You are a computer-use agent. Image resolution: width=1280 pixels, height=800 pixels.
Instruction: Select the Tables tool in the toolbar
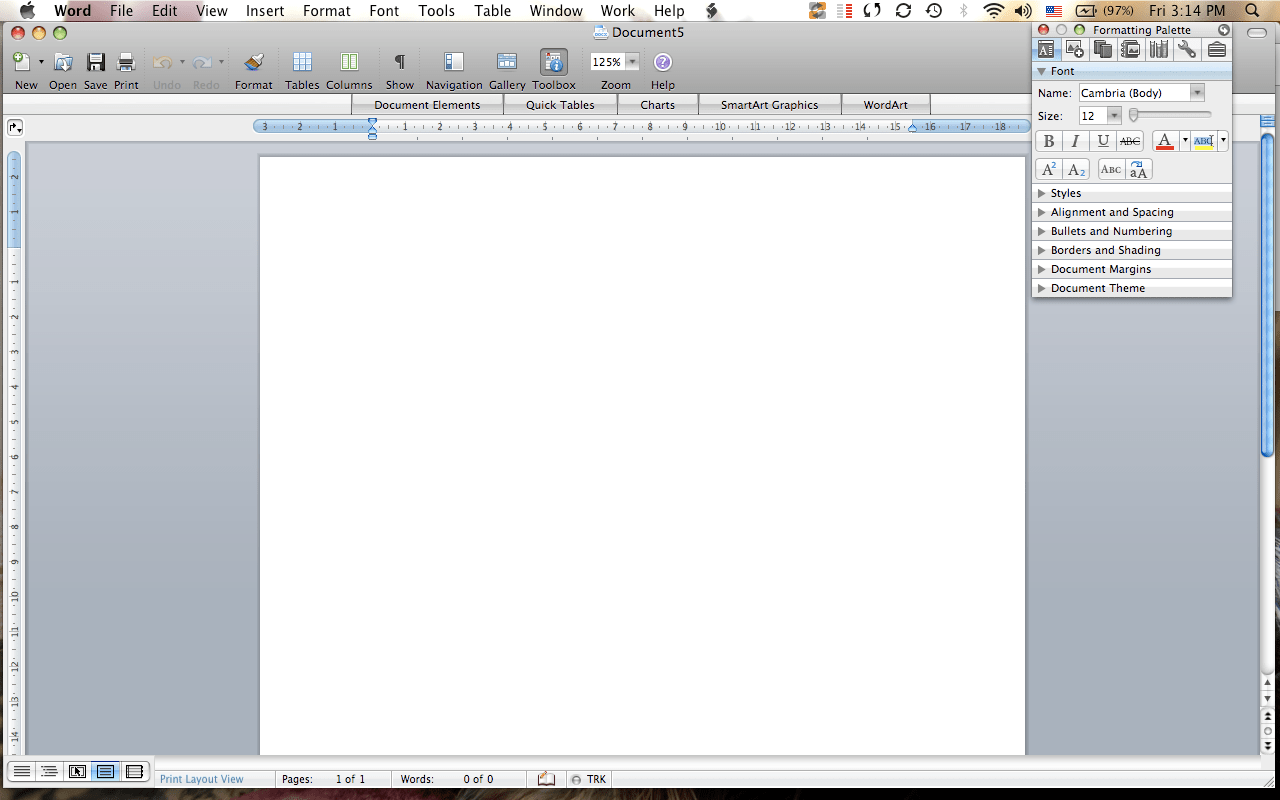click(x=301, y=62)
